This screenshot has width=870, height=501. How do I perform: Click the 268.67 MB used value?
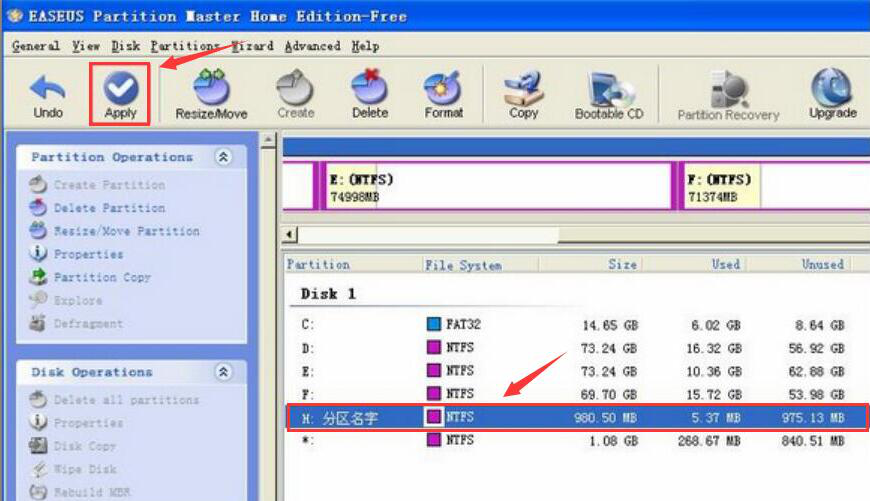709,441
